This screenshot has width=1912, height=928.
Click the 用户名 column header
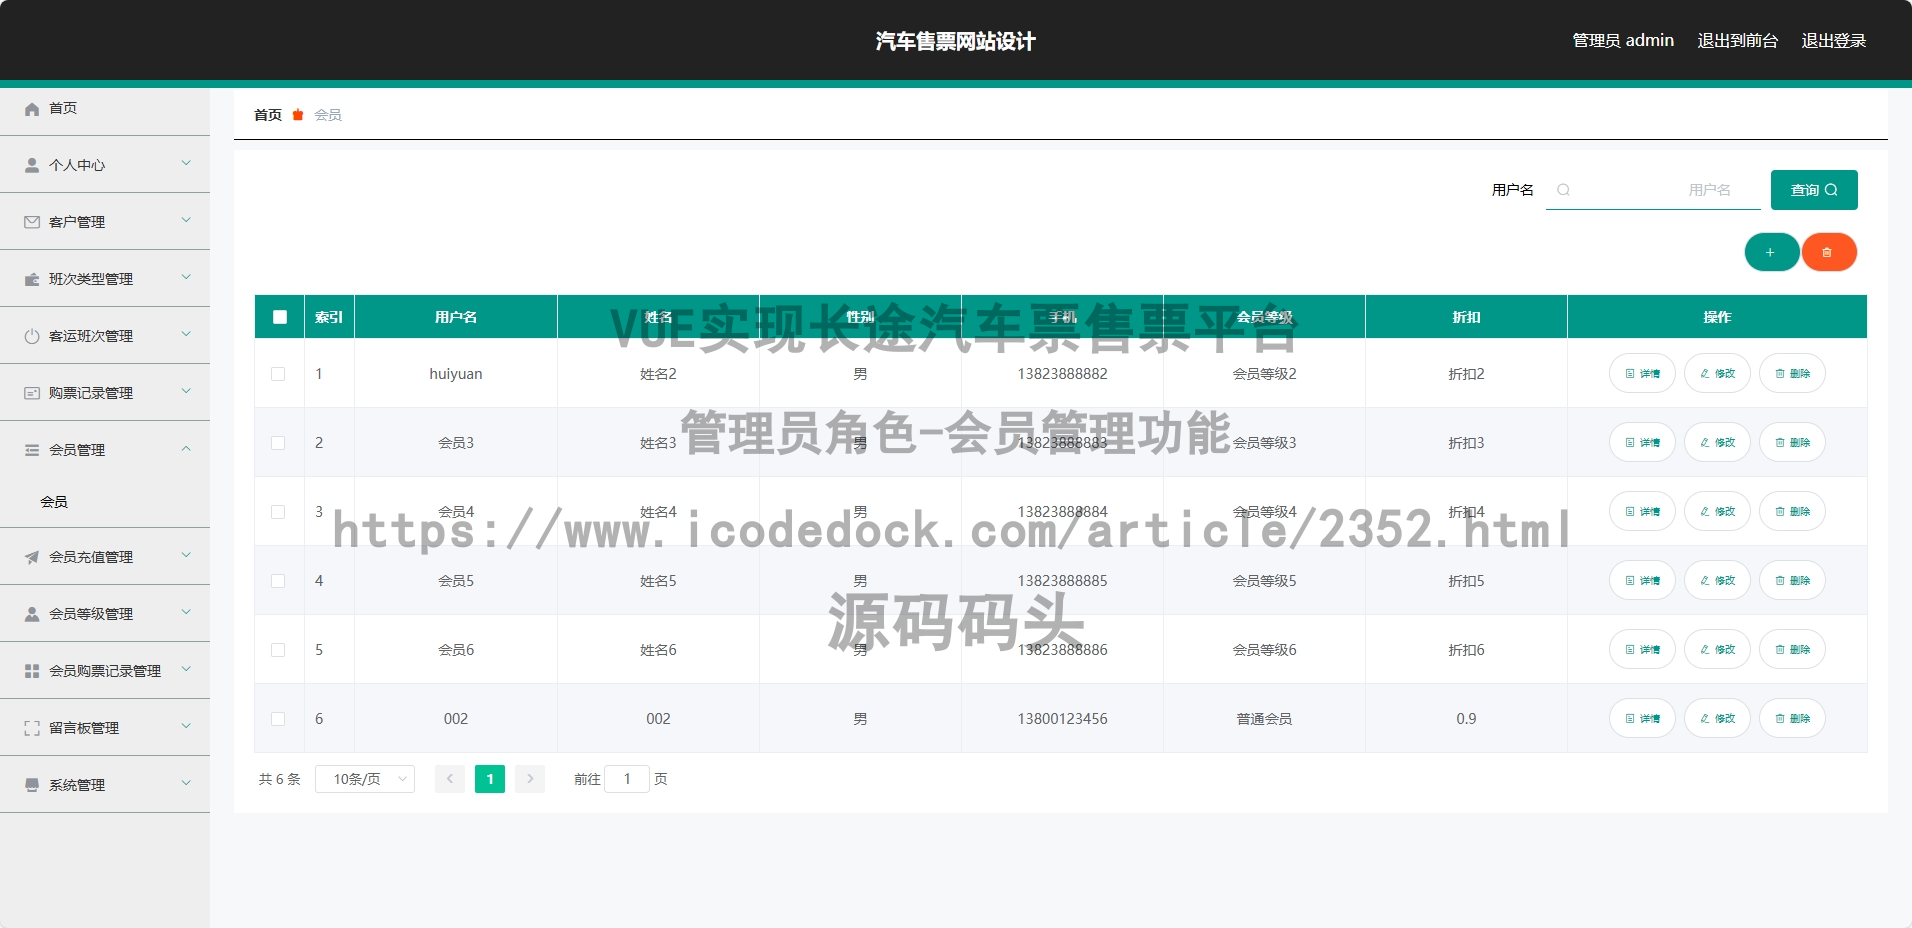pyautogui.click(x=456, y=317)
